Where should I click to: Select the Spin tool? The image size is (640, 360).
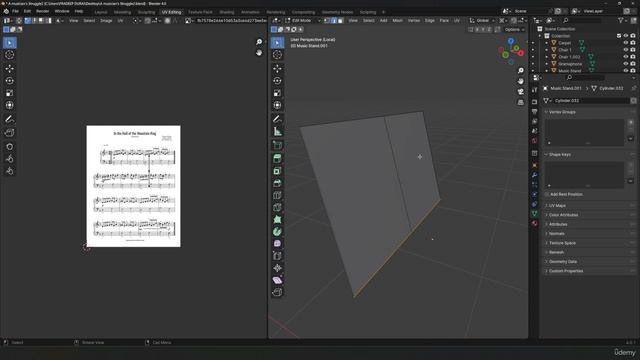(x=277, y=232)
